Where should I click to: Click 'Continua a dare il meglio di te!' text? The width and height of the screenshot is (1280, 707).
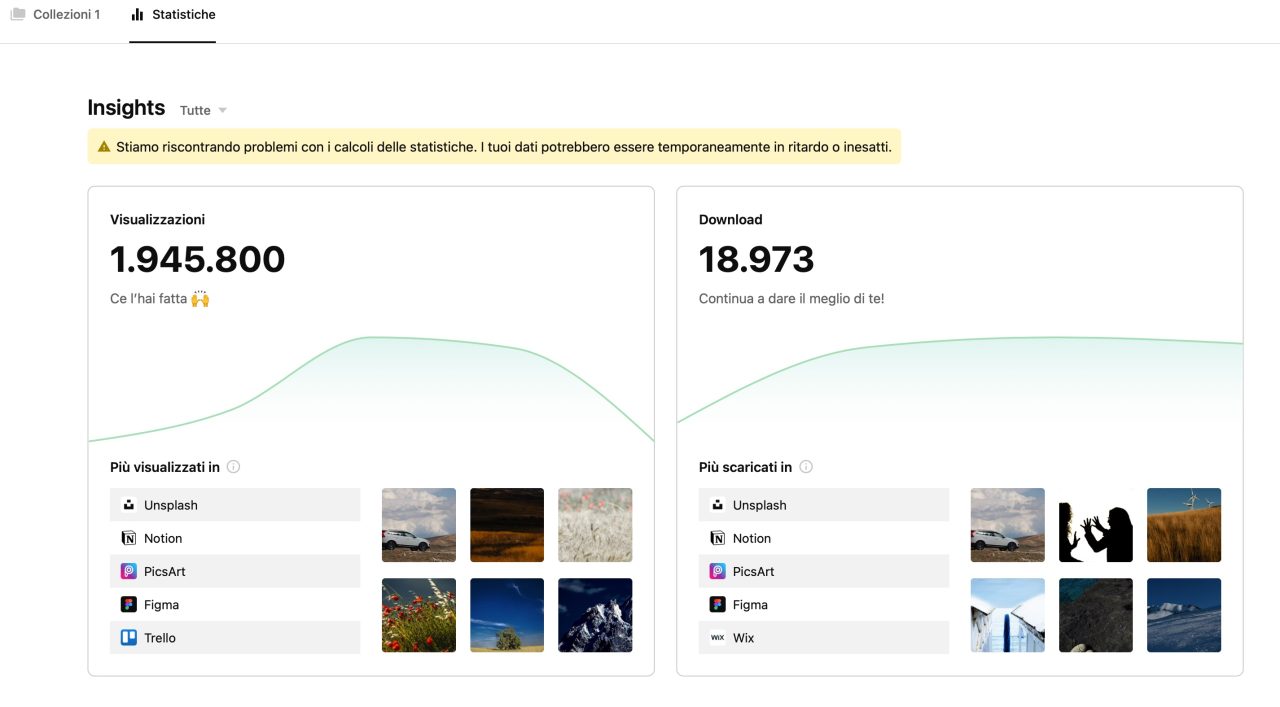tap(791, 298)
